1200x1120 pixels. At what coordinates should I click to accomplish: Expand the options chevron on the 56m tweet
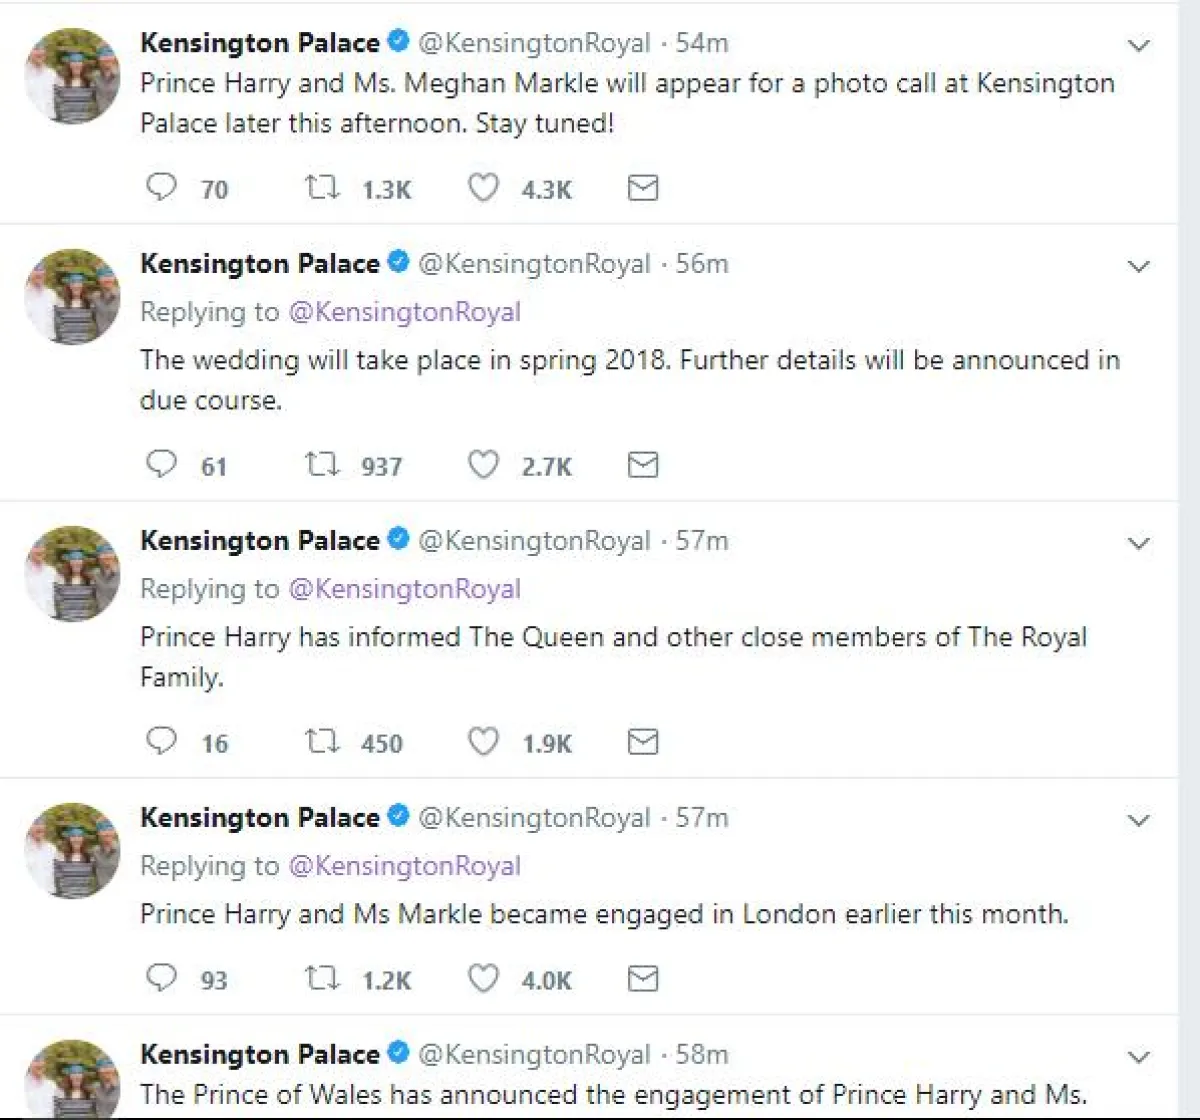click(x=1139, y=266)
